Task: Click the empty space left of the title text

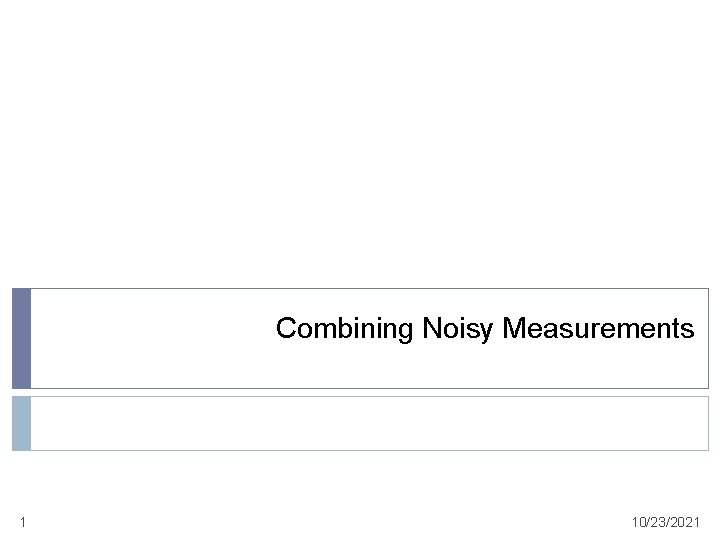Action: point(150,338)
